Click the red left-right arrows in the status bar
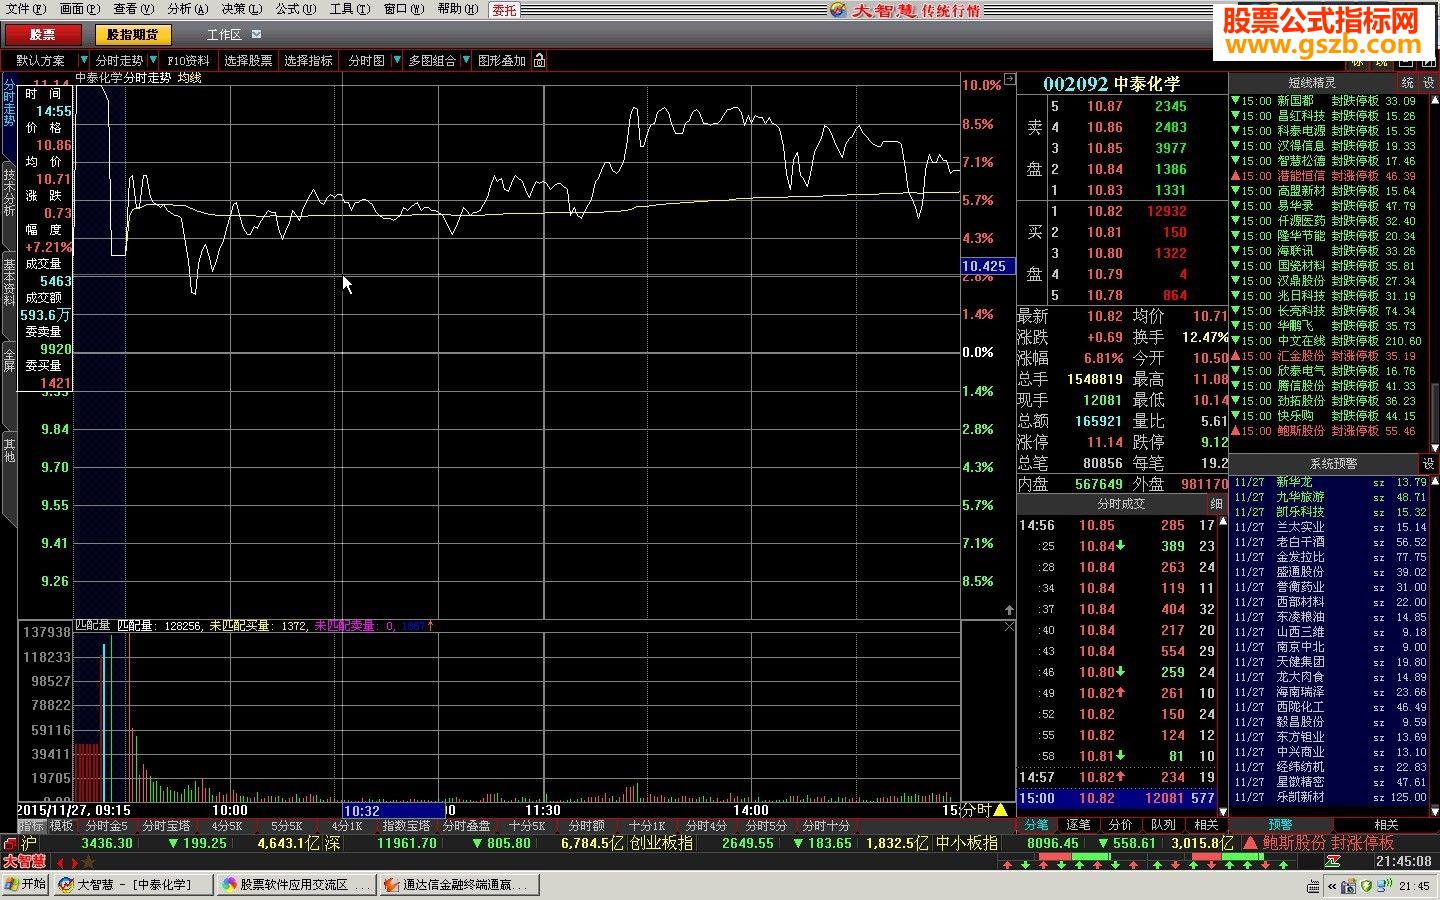The width and height of the screenshot is (1440, 900). 67,862
